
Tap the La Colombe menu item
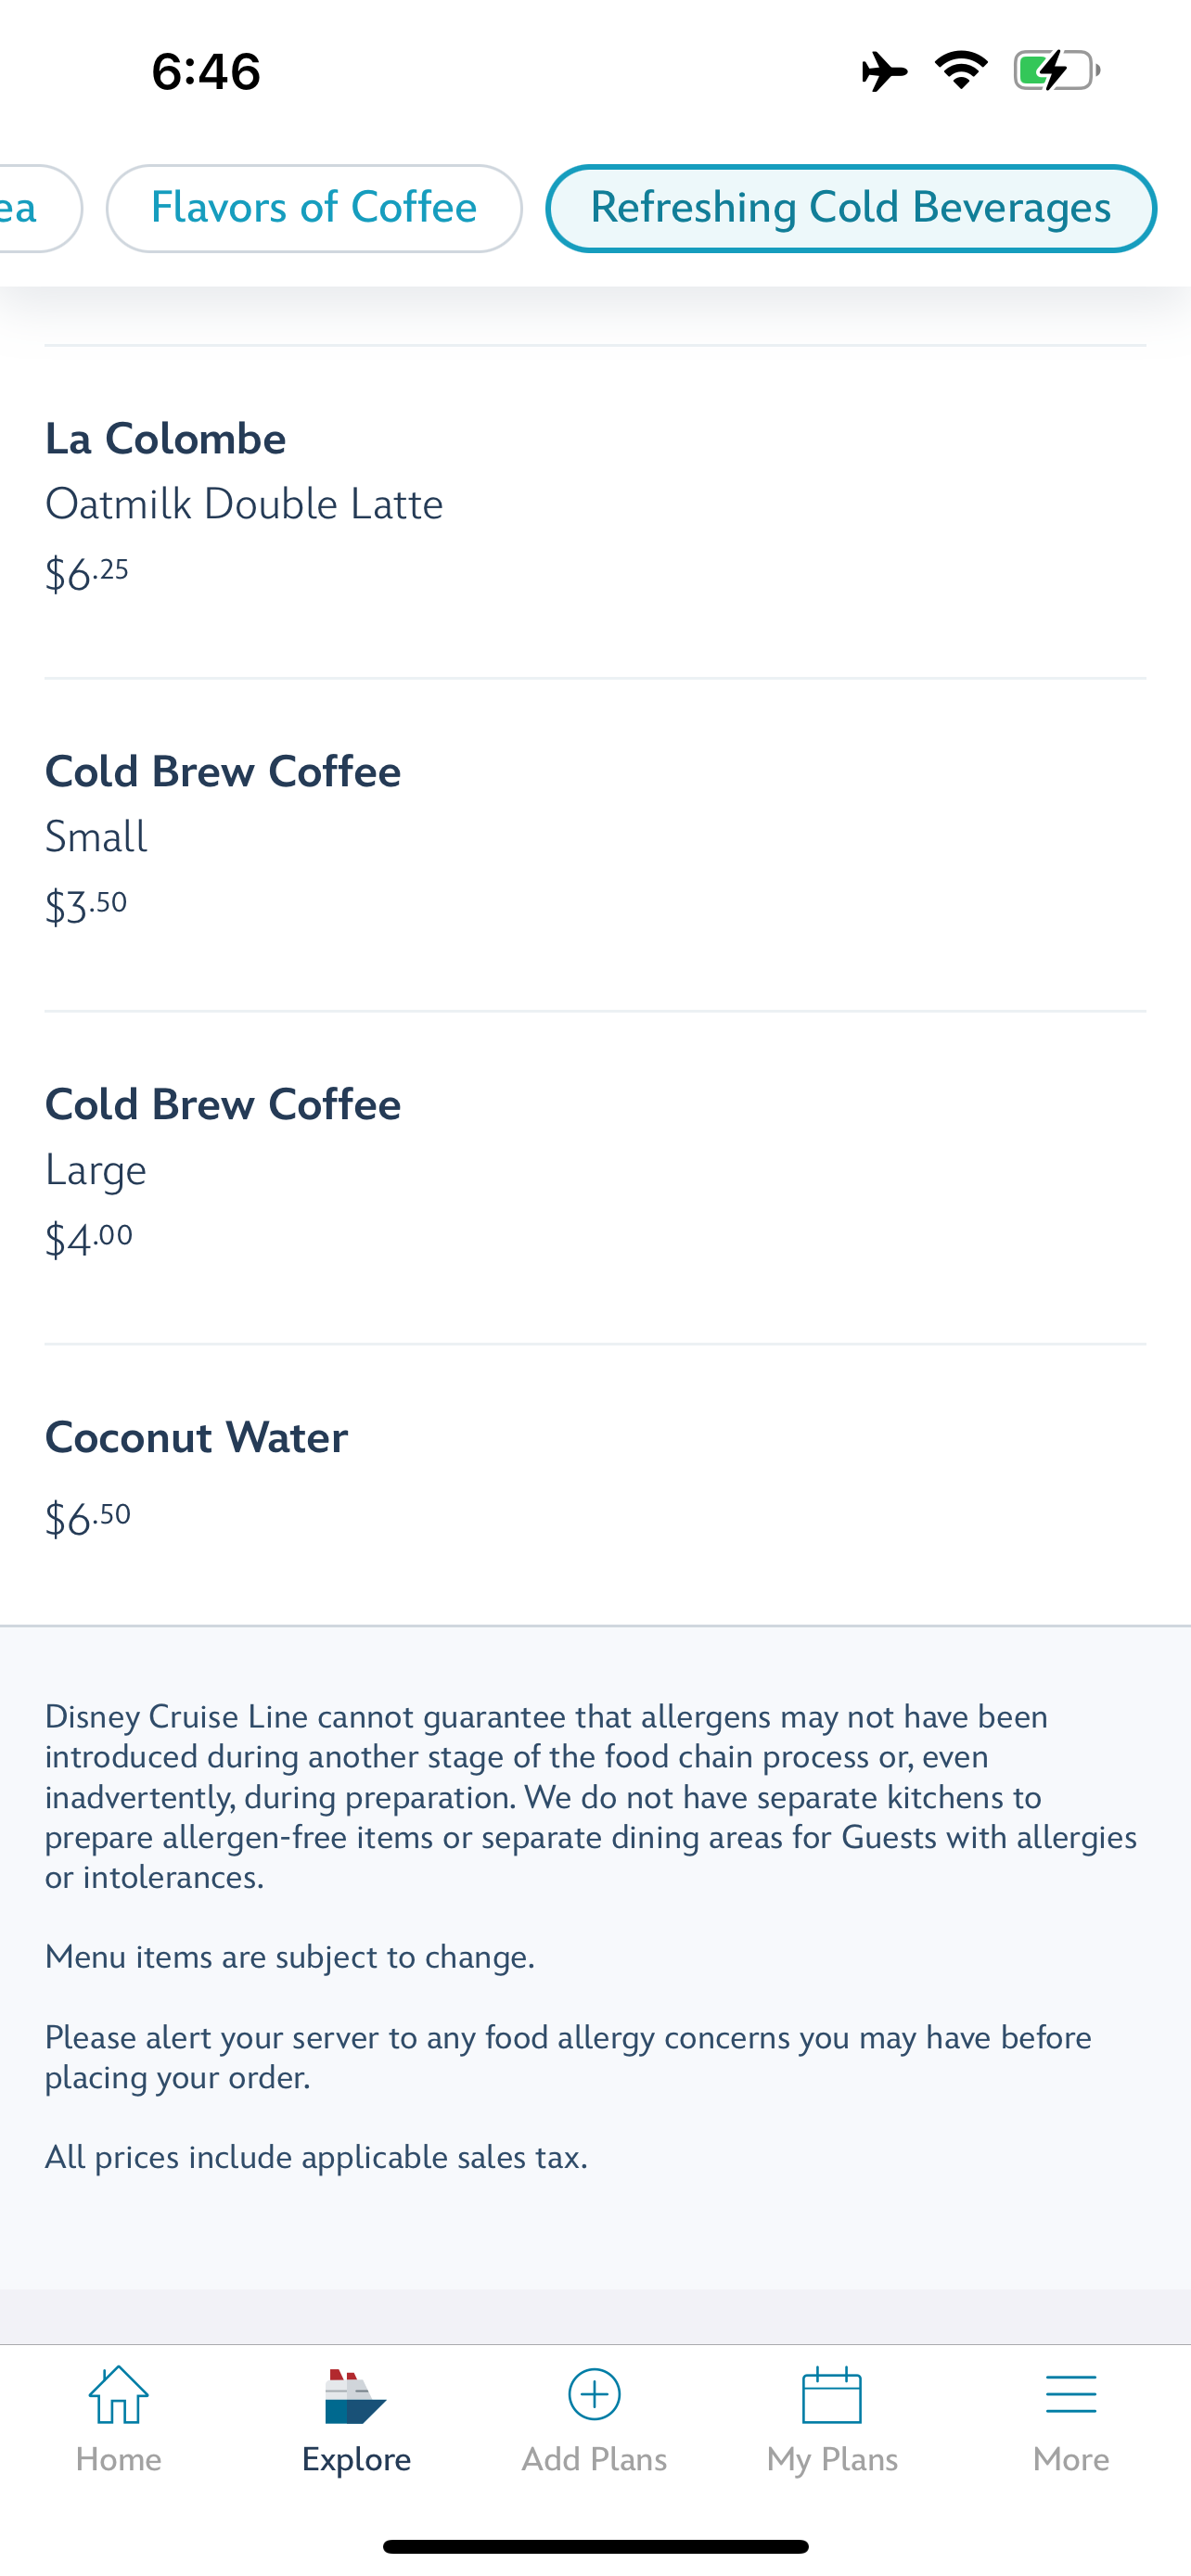click(x=595, y=512)
